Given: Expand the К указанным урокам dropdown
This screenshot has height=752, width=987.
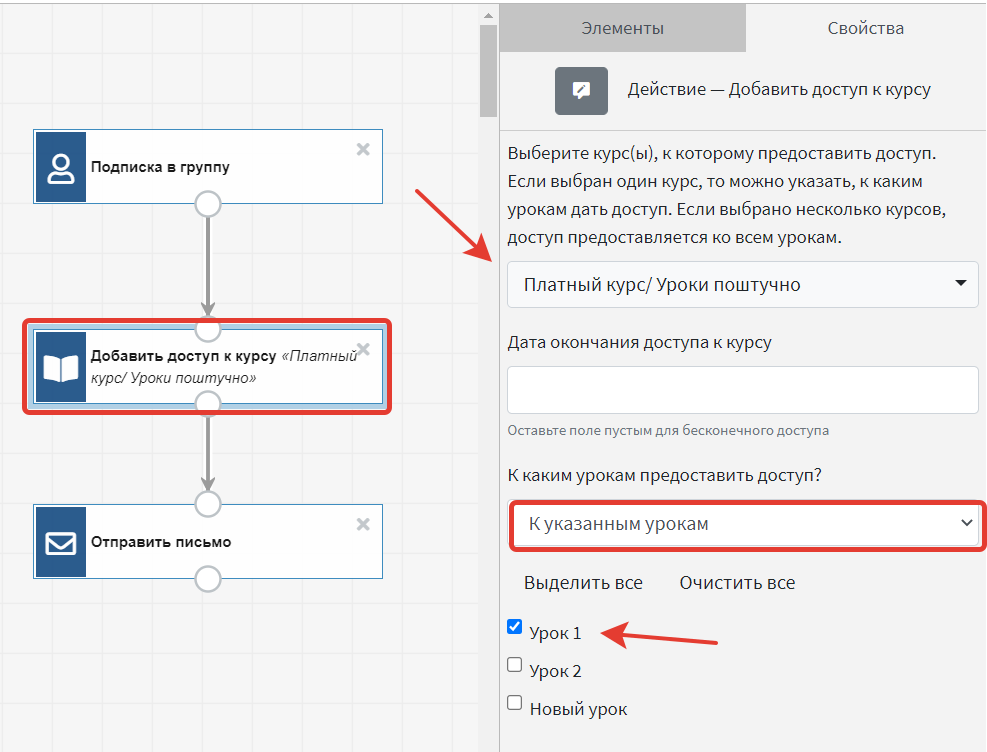Looking at the screenshot, I should (x=744, y=523).
